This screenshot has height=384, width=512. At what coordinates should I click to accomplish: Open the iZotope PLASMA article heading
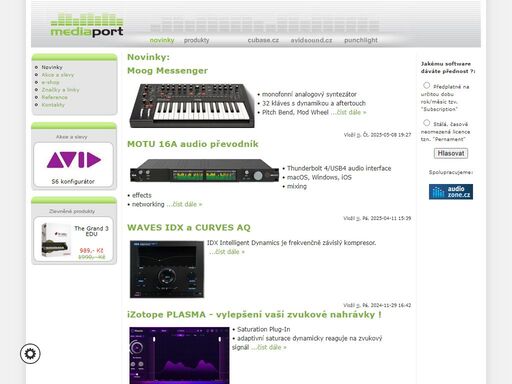[254, 315]
